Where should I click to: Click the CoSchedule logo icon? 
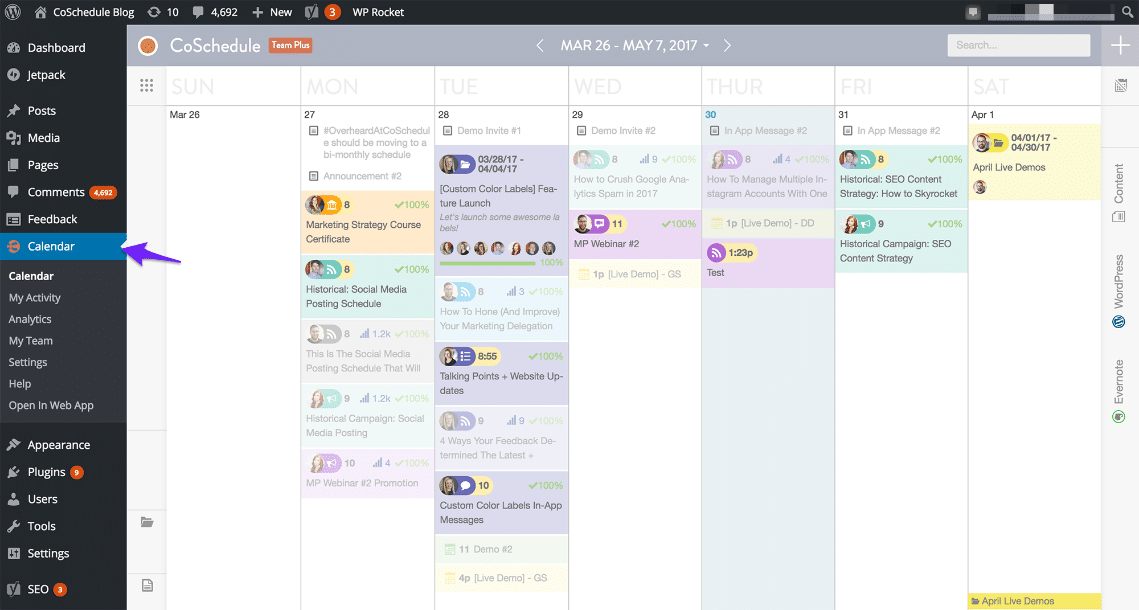pyautogui.click(x=148, y=45)
